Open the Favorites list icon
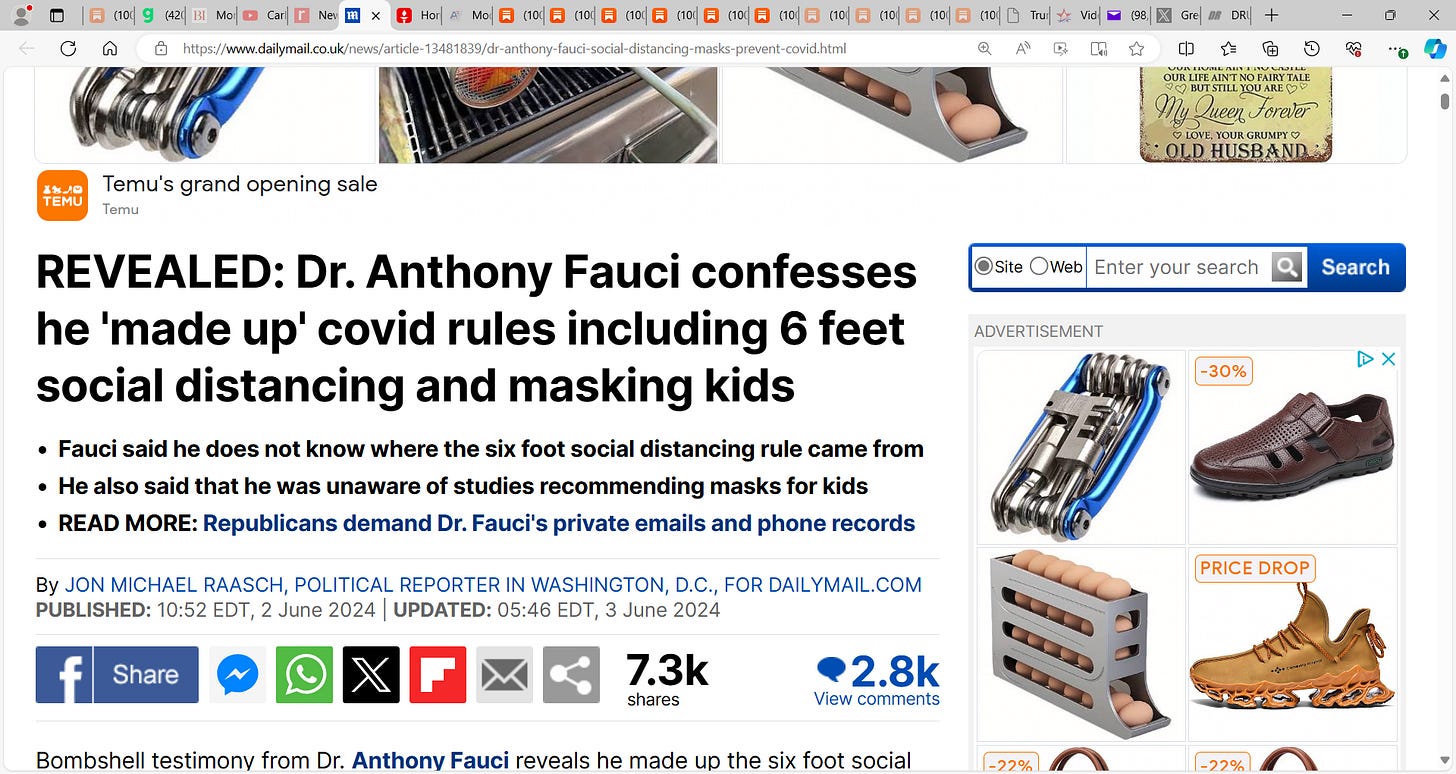Viewport: 1456px width, 774px height. click(1228, 48)
